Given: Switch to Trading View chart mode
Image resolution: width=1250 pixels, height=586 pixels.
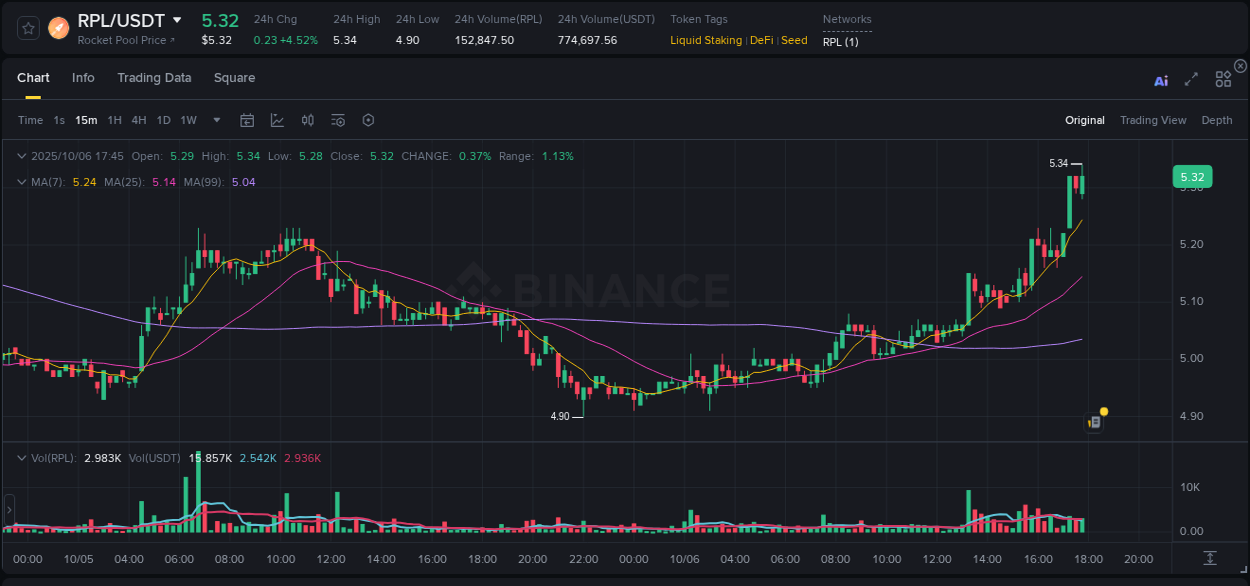Looking at the screenshot, I should coord(1153,120).
